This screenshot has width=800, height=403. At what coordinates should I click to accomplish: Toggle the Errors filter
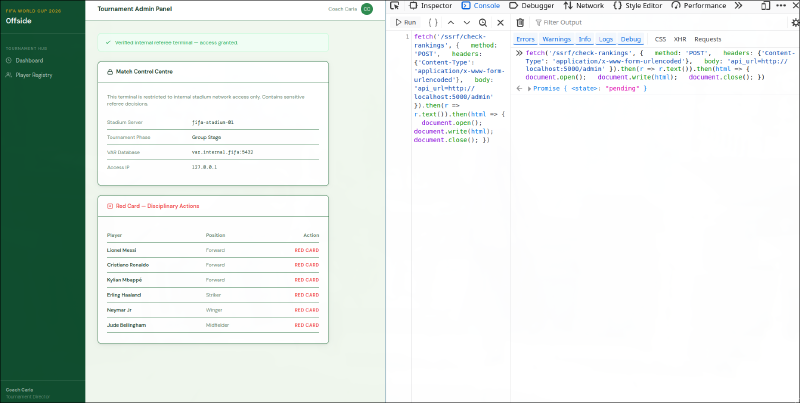click(525, 39)
